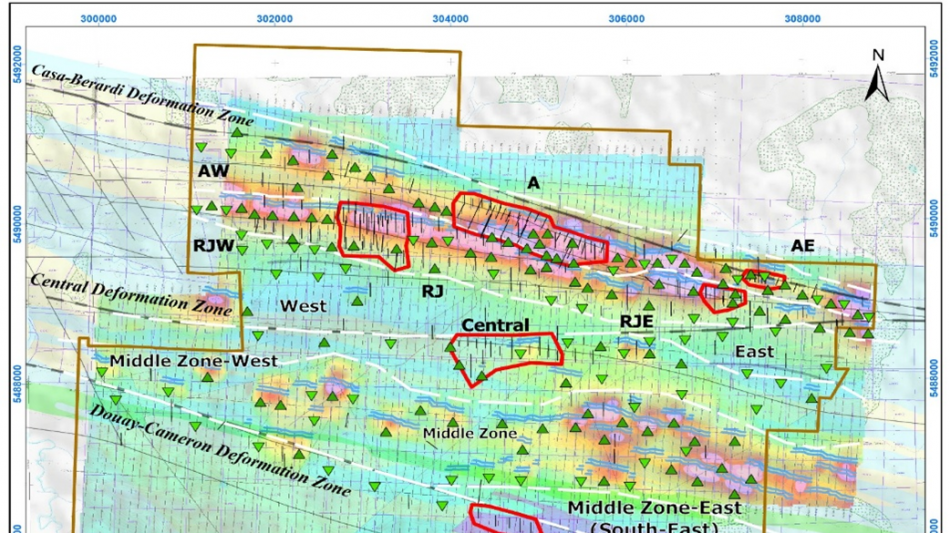Click the red polygon at the bottom edge

point(505,520)
